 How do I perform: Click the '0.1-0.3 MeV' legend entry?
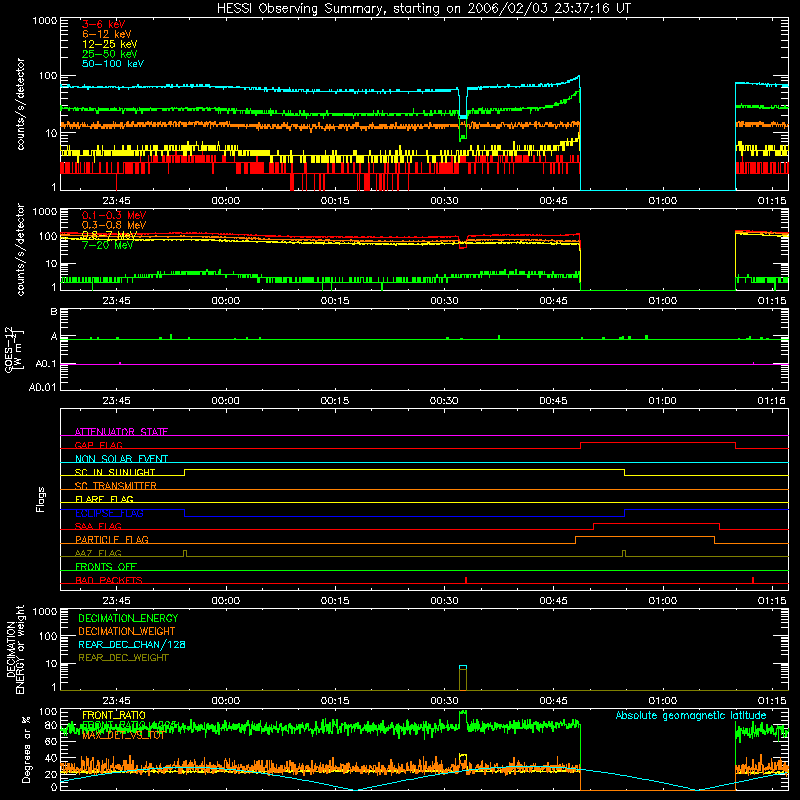114,215
